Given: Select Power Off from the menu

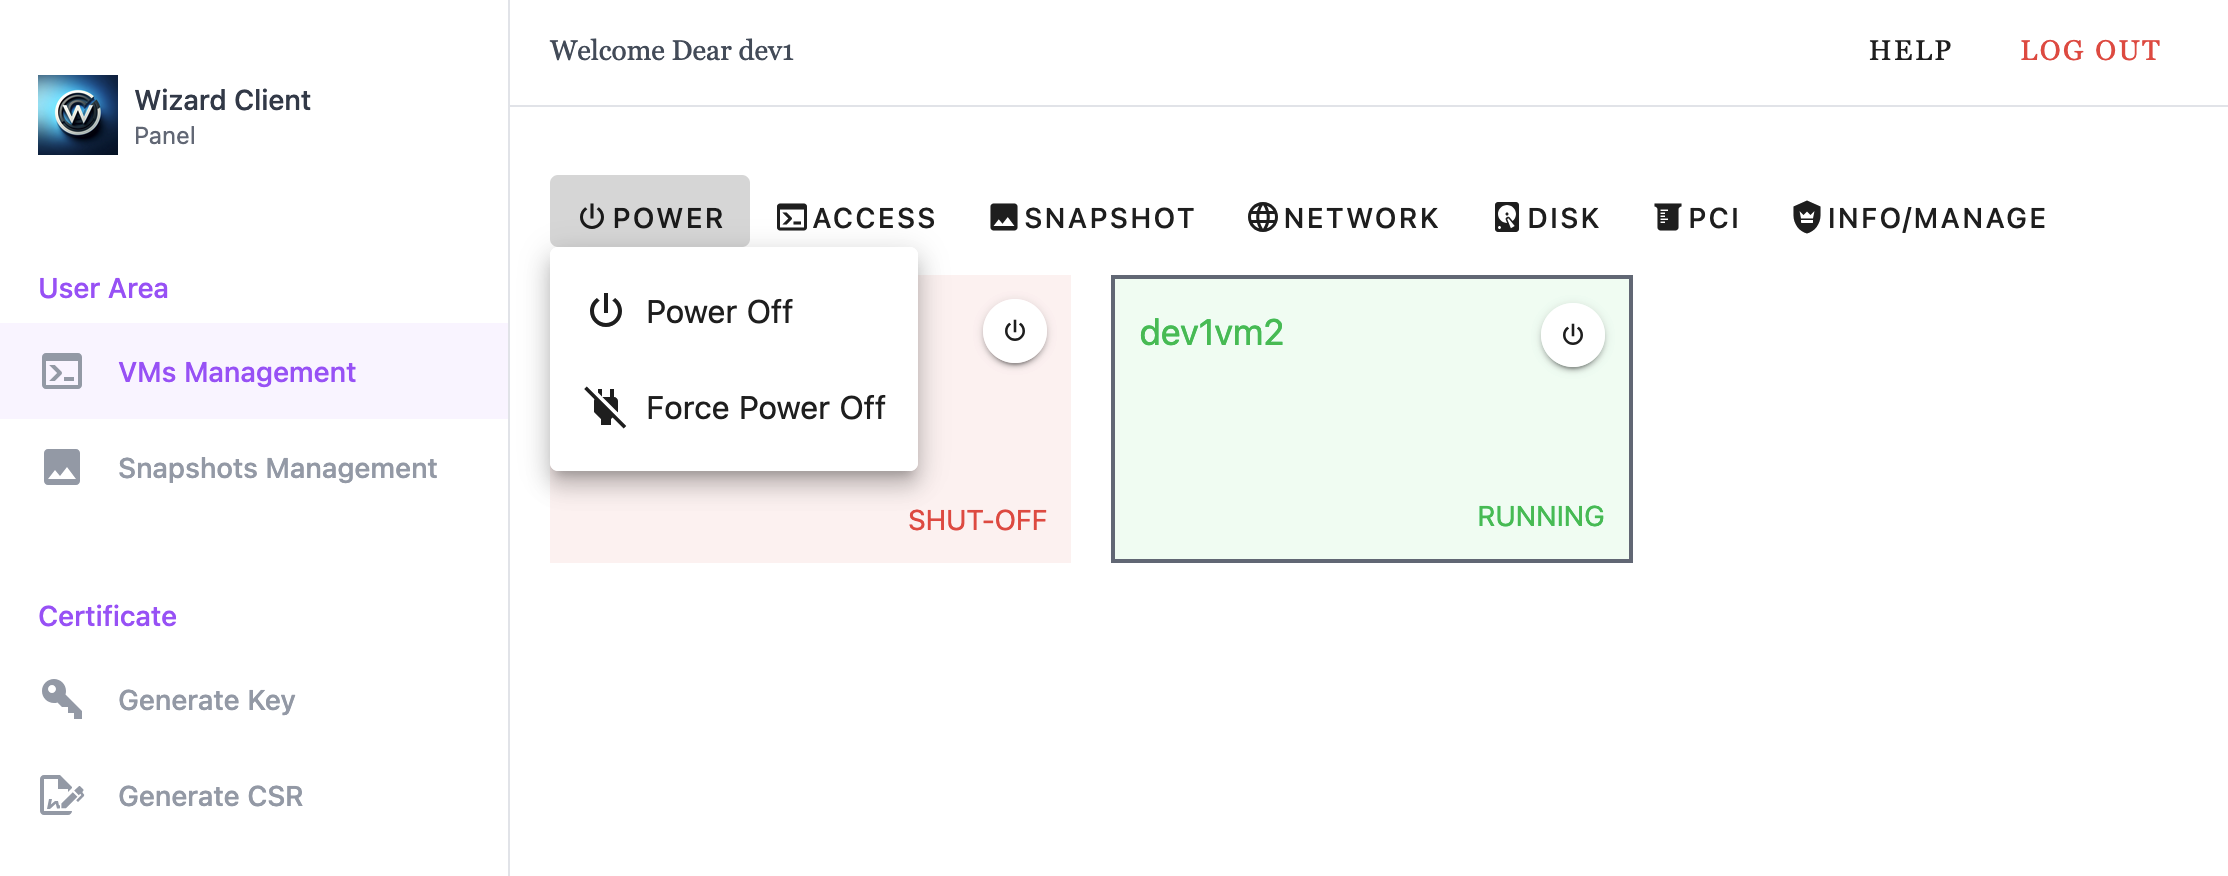Looking at the screenshot, I should (719, 312).
